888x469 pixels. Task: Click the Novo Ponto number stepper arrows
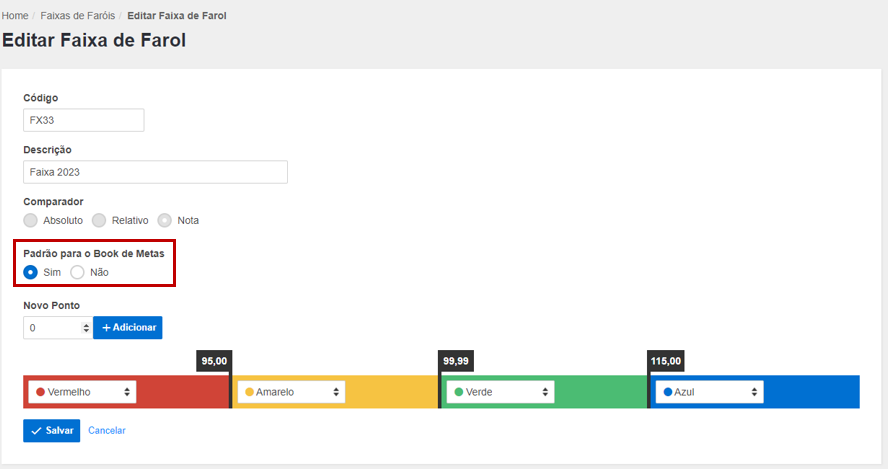(84, 328)
